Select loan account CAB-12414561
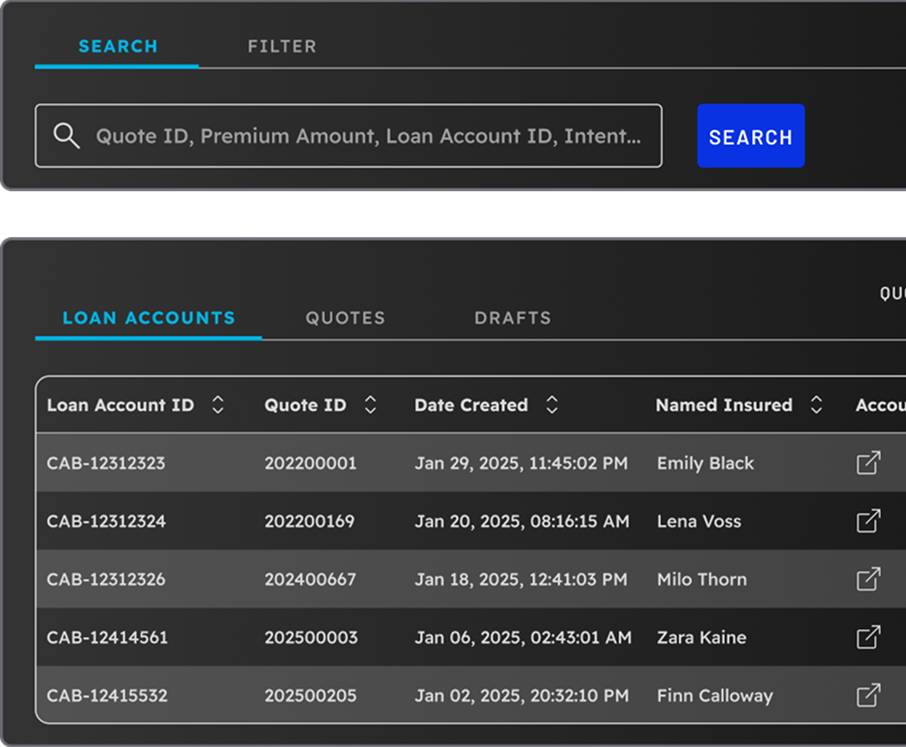Screen dimensions: 906x747 click(107, 638)
